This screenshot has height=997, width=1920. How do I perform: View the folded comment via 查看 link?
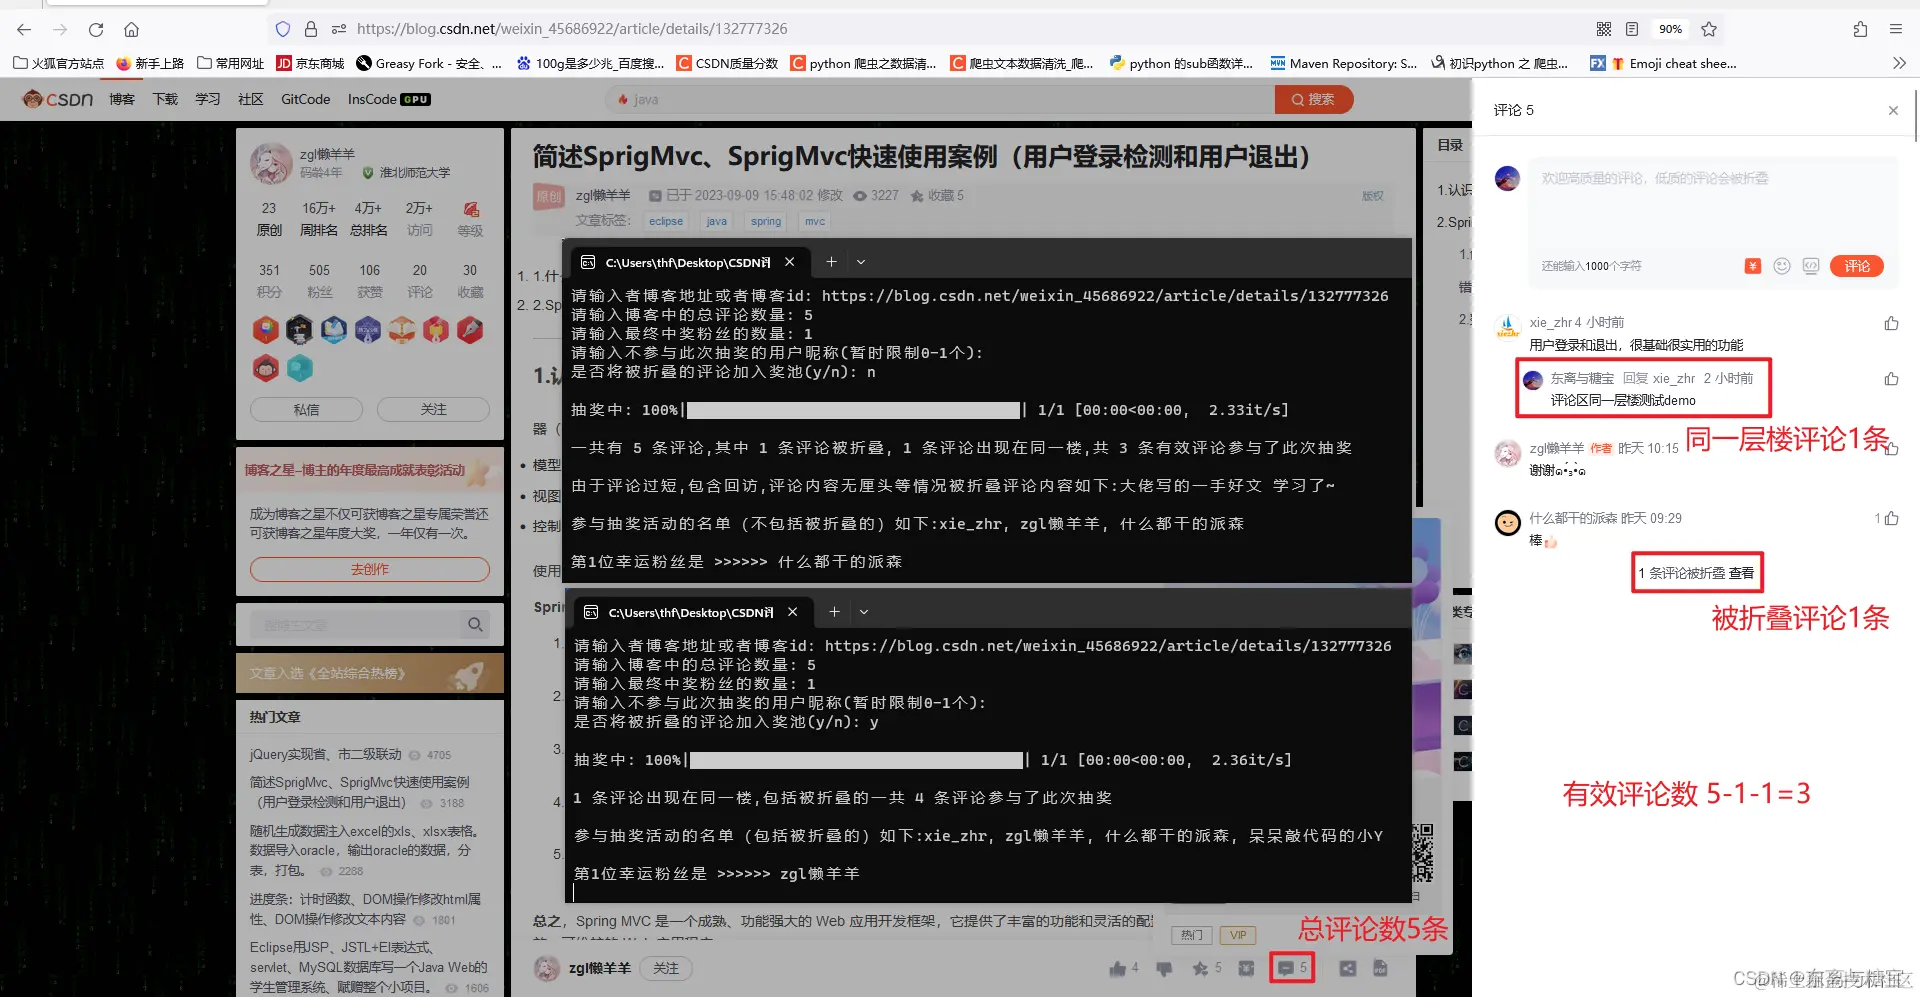pos(1740,573)
